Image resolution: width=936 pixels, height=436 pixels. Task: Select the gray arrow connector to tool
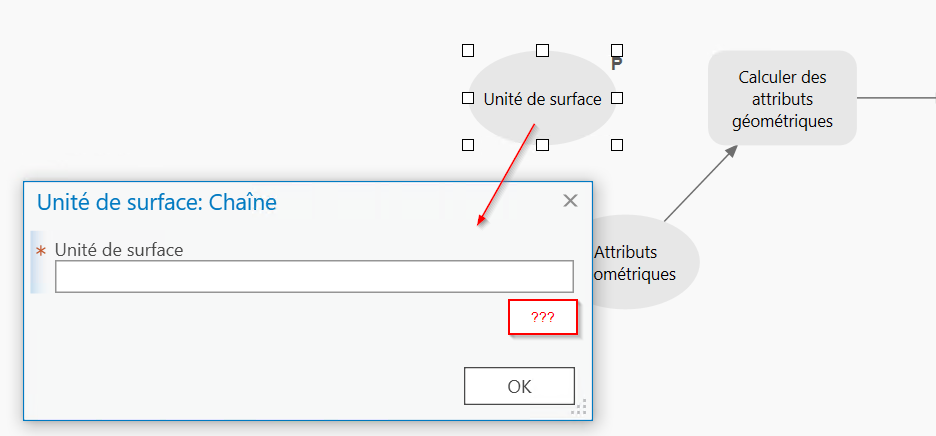pos(700,183)
